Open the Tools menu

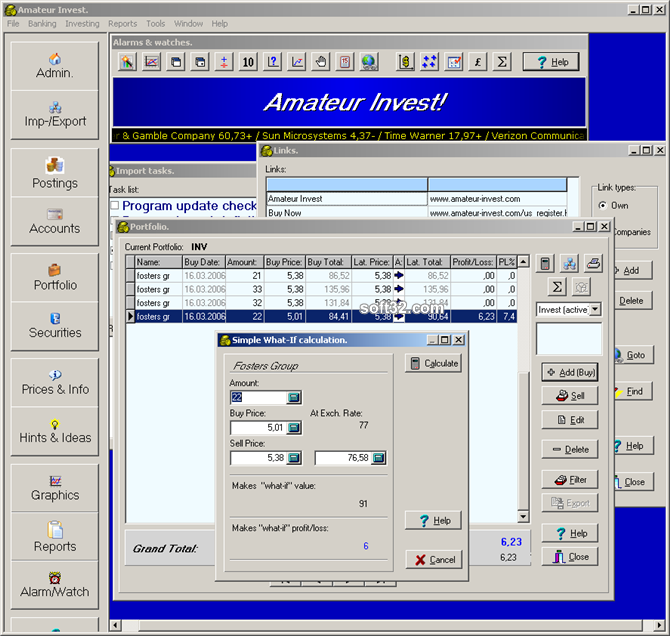click(156, 24)
